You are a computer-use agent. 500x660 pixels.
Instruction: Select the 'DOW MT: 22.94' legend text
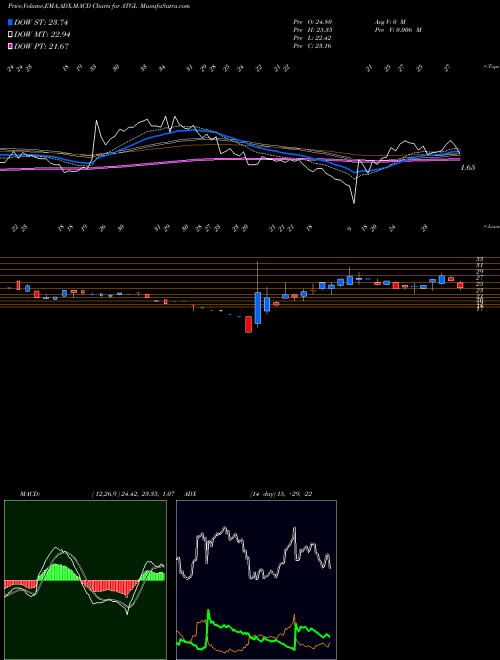42,35
